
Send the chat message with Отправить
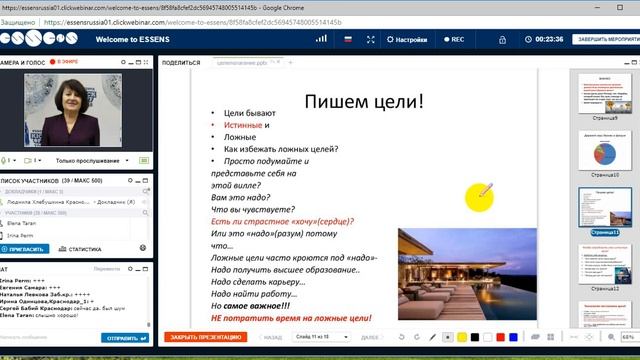tap(125, 338)
